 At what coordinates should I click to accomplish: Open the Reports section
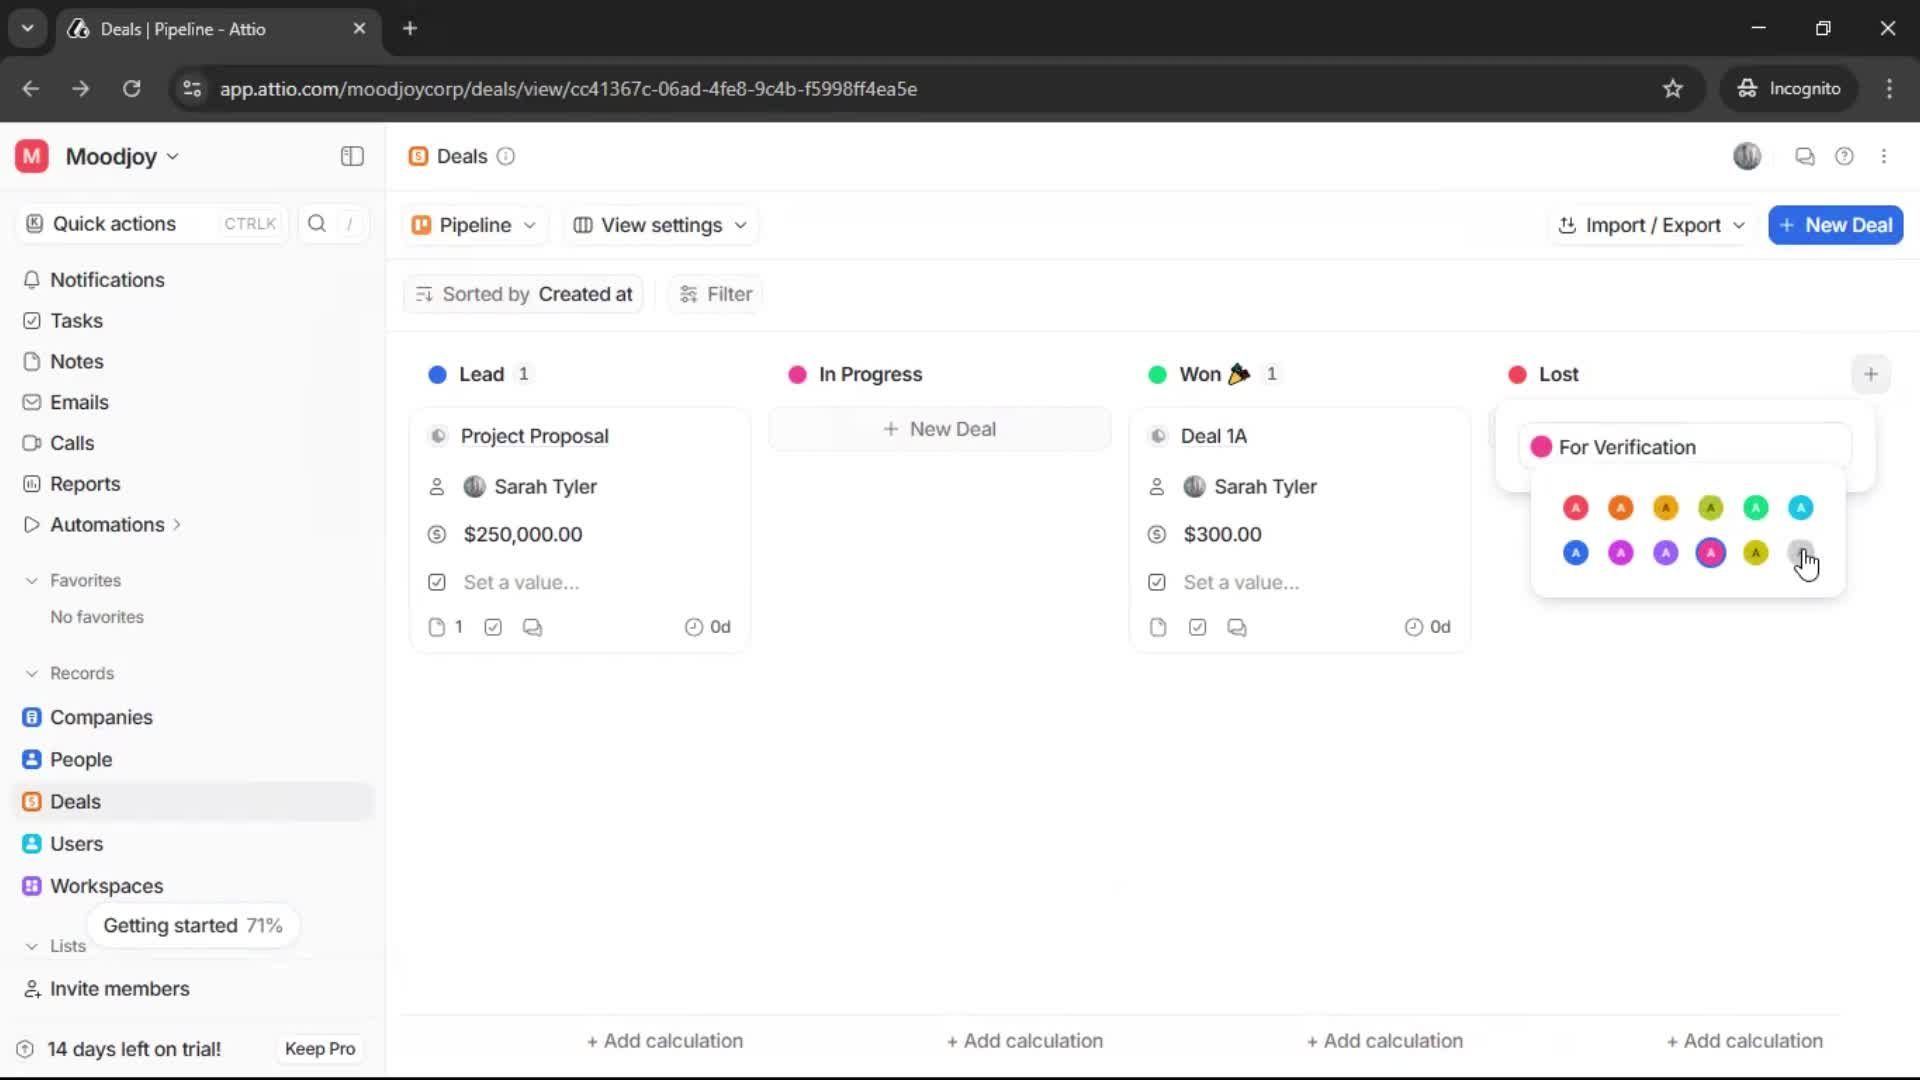84,484
